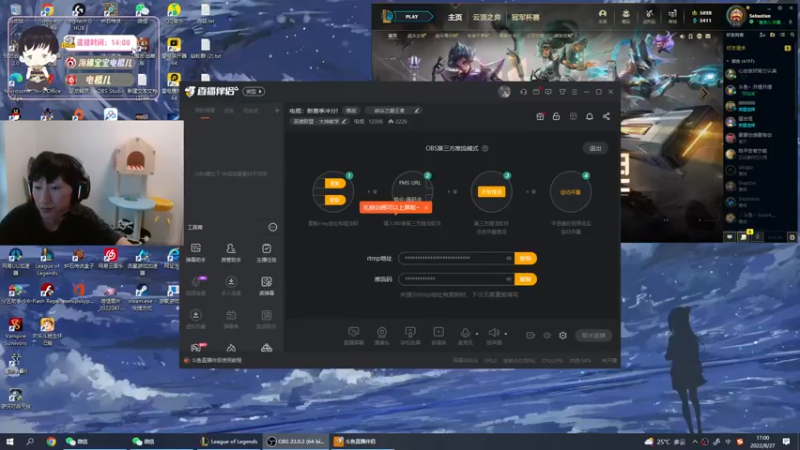Add a 手机投屏 phone screen source
Image resolution: width=800 pixels, height=450 pixels.
(x=410, y=336)
